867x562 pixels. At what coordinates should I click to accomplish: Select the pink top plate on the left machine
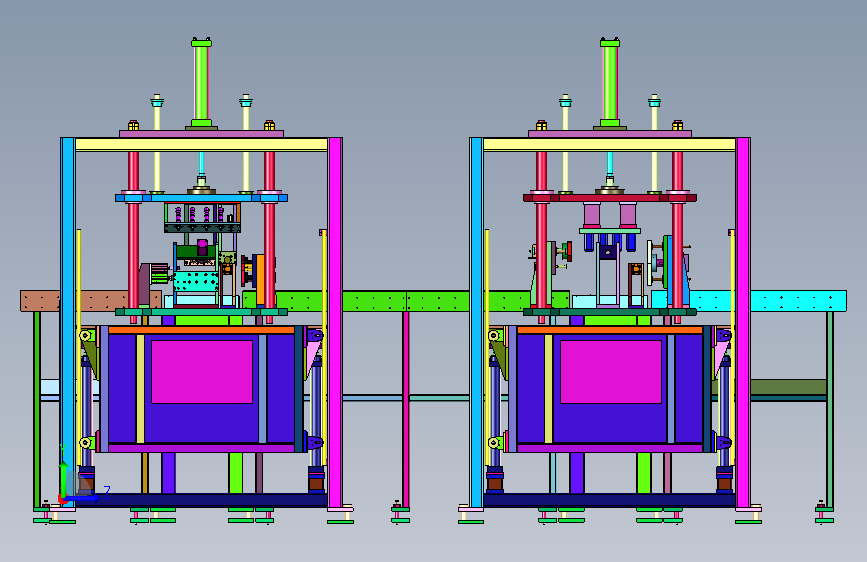click(x=201, y=134)
